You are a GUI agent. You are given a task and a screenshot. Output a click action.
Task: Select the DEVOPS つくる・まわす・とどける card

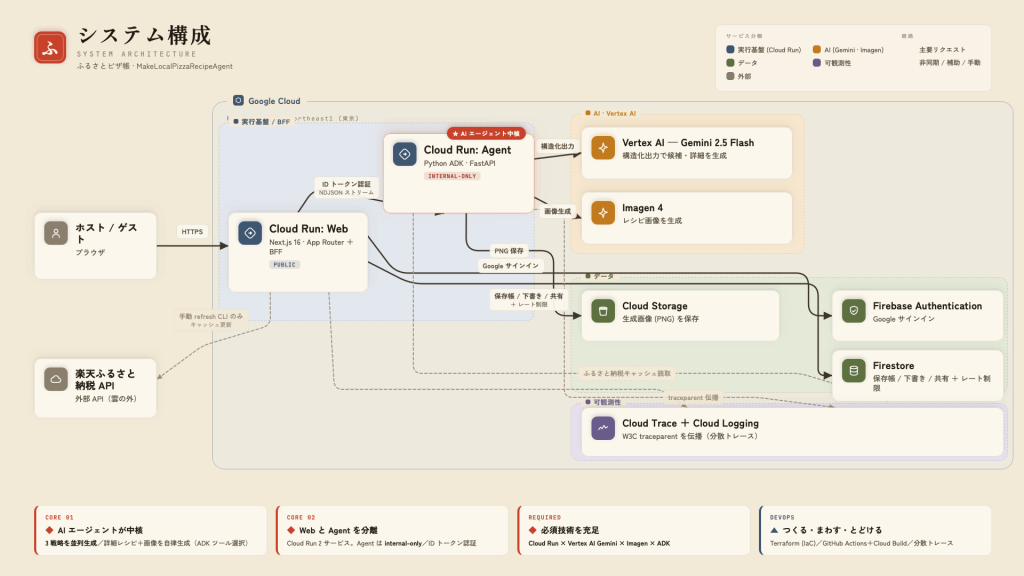[875, 530]
